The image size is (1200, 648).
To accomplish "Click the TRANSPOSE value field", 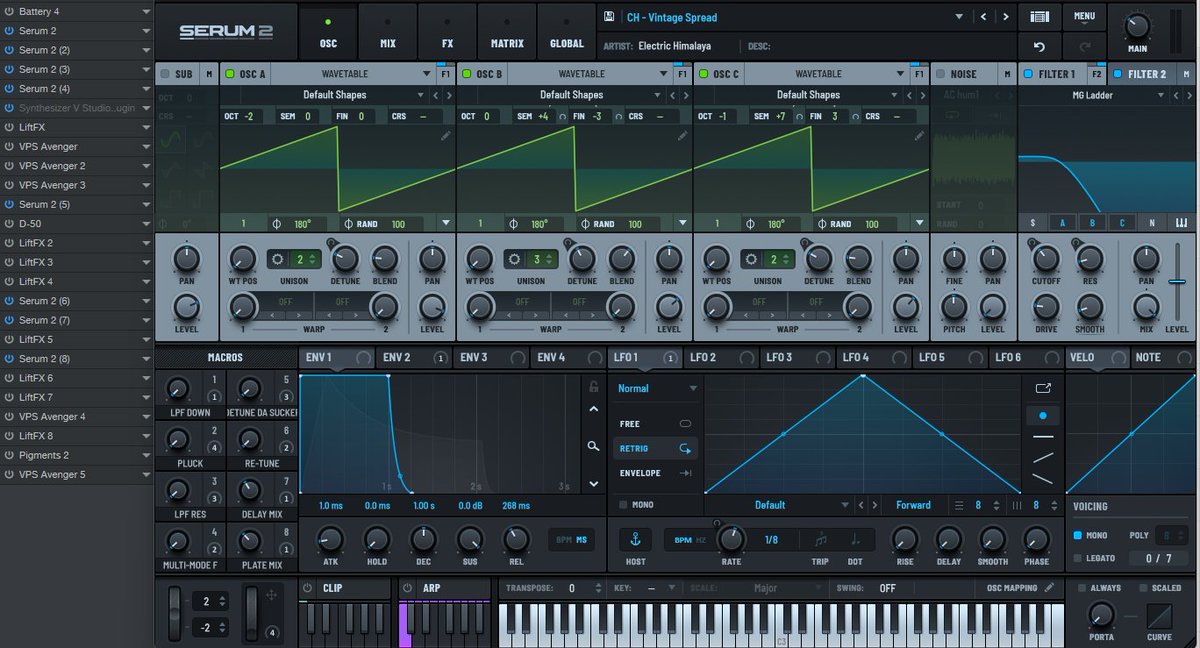I will click(x=571, y=588).
